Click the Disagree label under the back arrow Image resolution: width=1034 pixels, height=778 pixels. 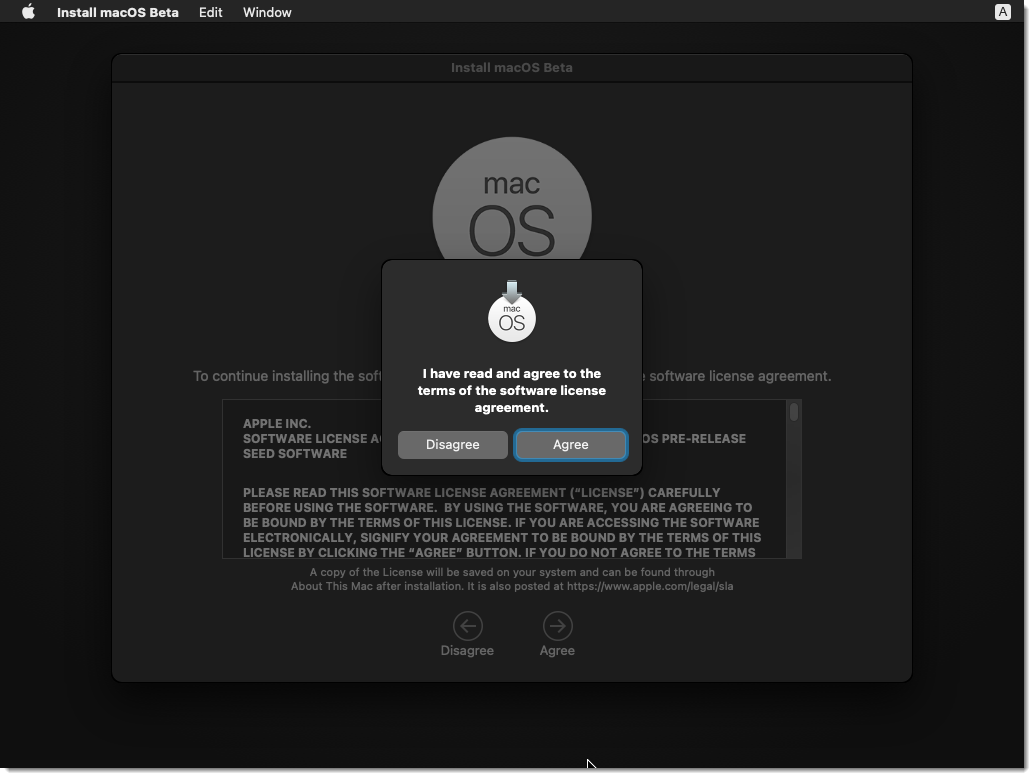pos(467,650)
